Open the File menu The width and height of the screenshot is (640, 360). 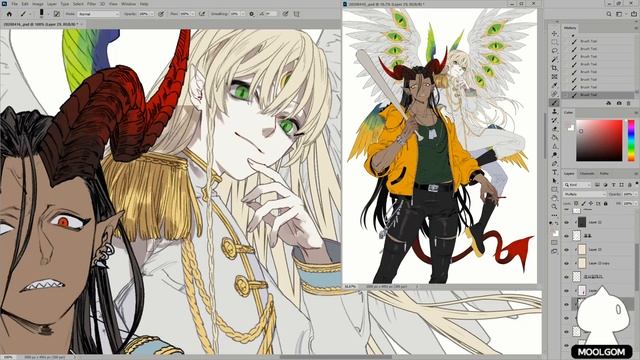click(x=15, y=4)
